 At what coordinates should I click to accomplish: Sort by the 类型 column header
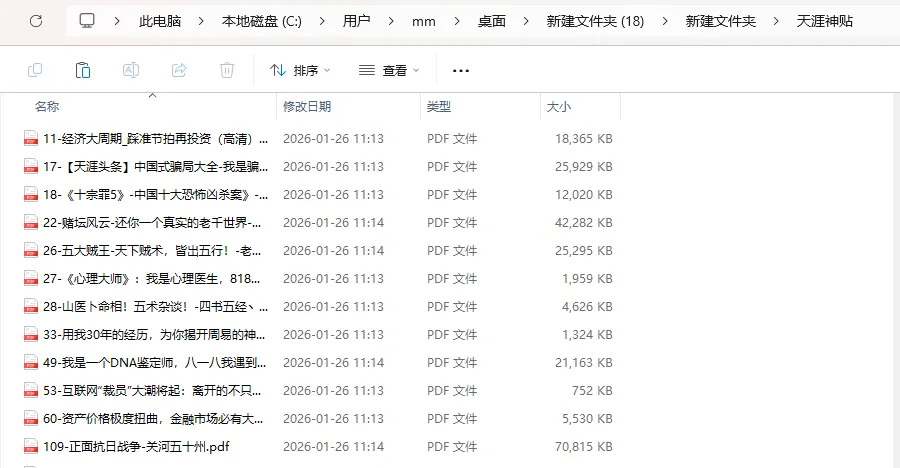439,106
